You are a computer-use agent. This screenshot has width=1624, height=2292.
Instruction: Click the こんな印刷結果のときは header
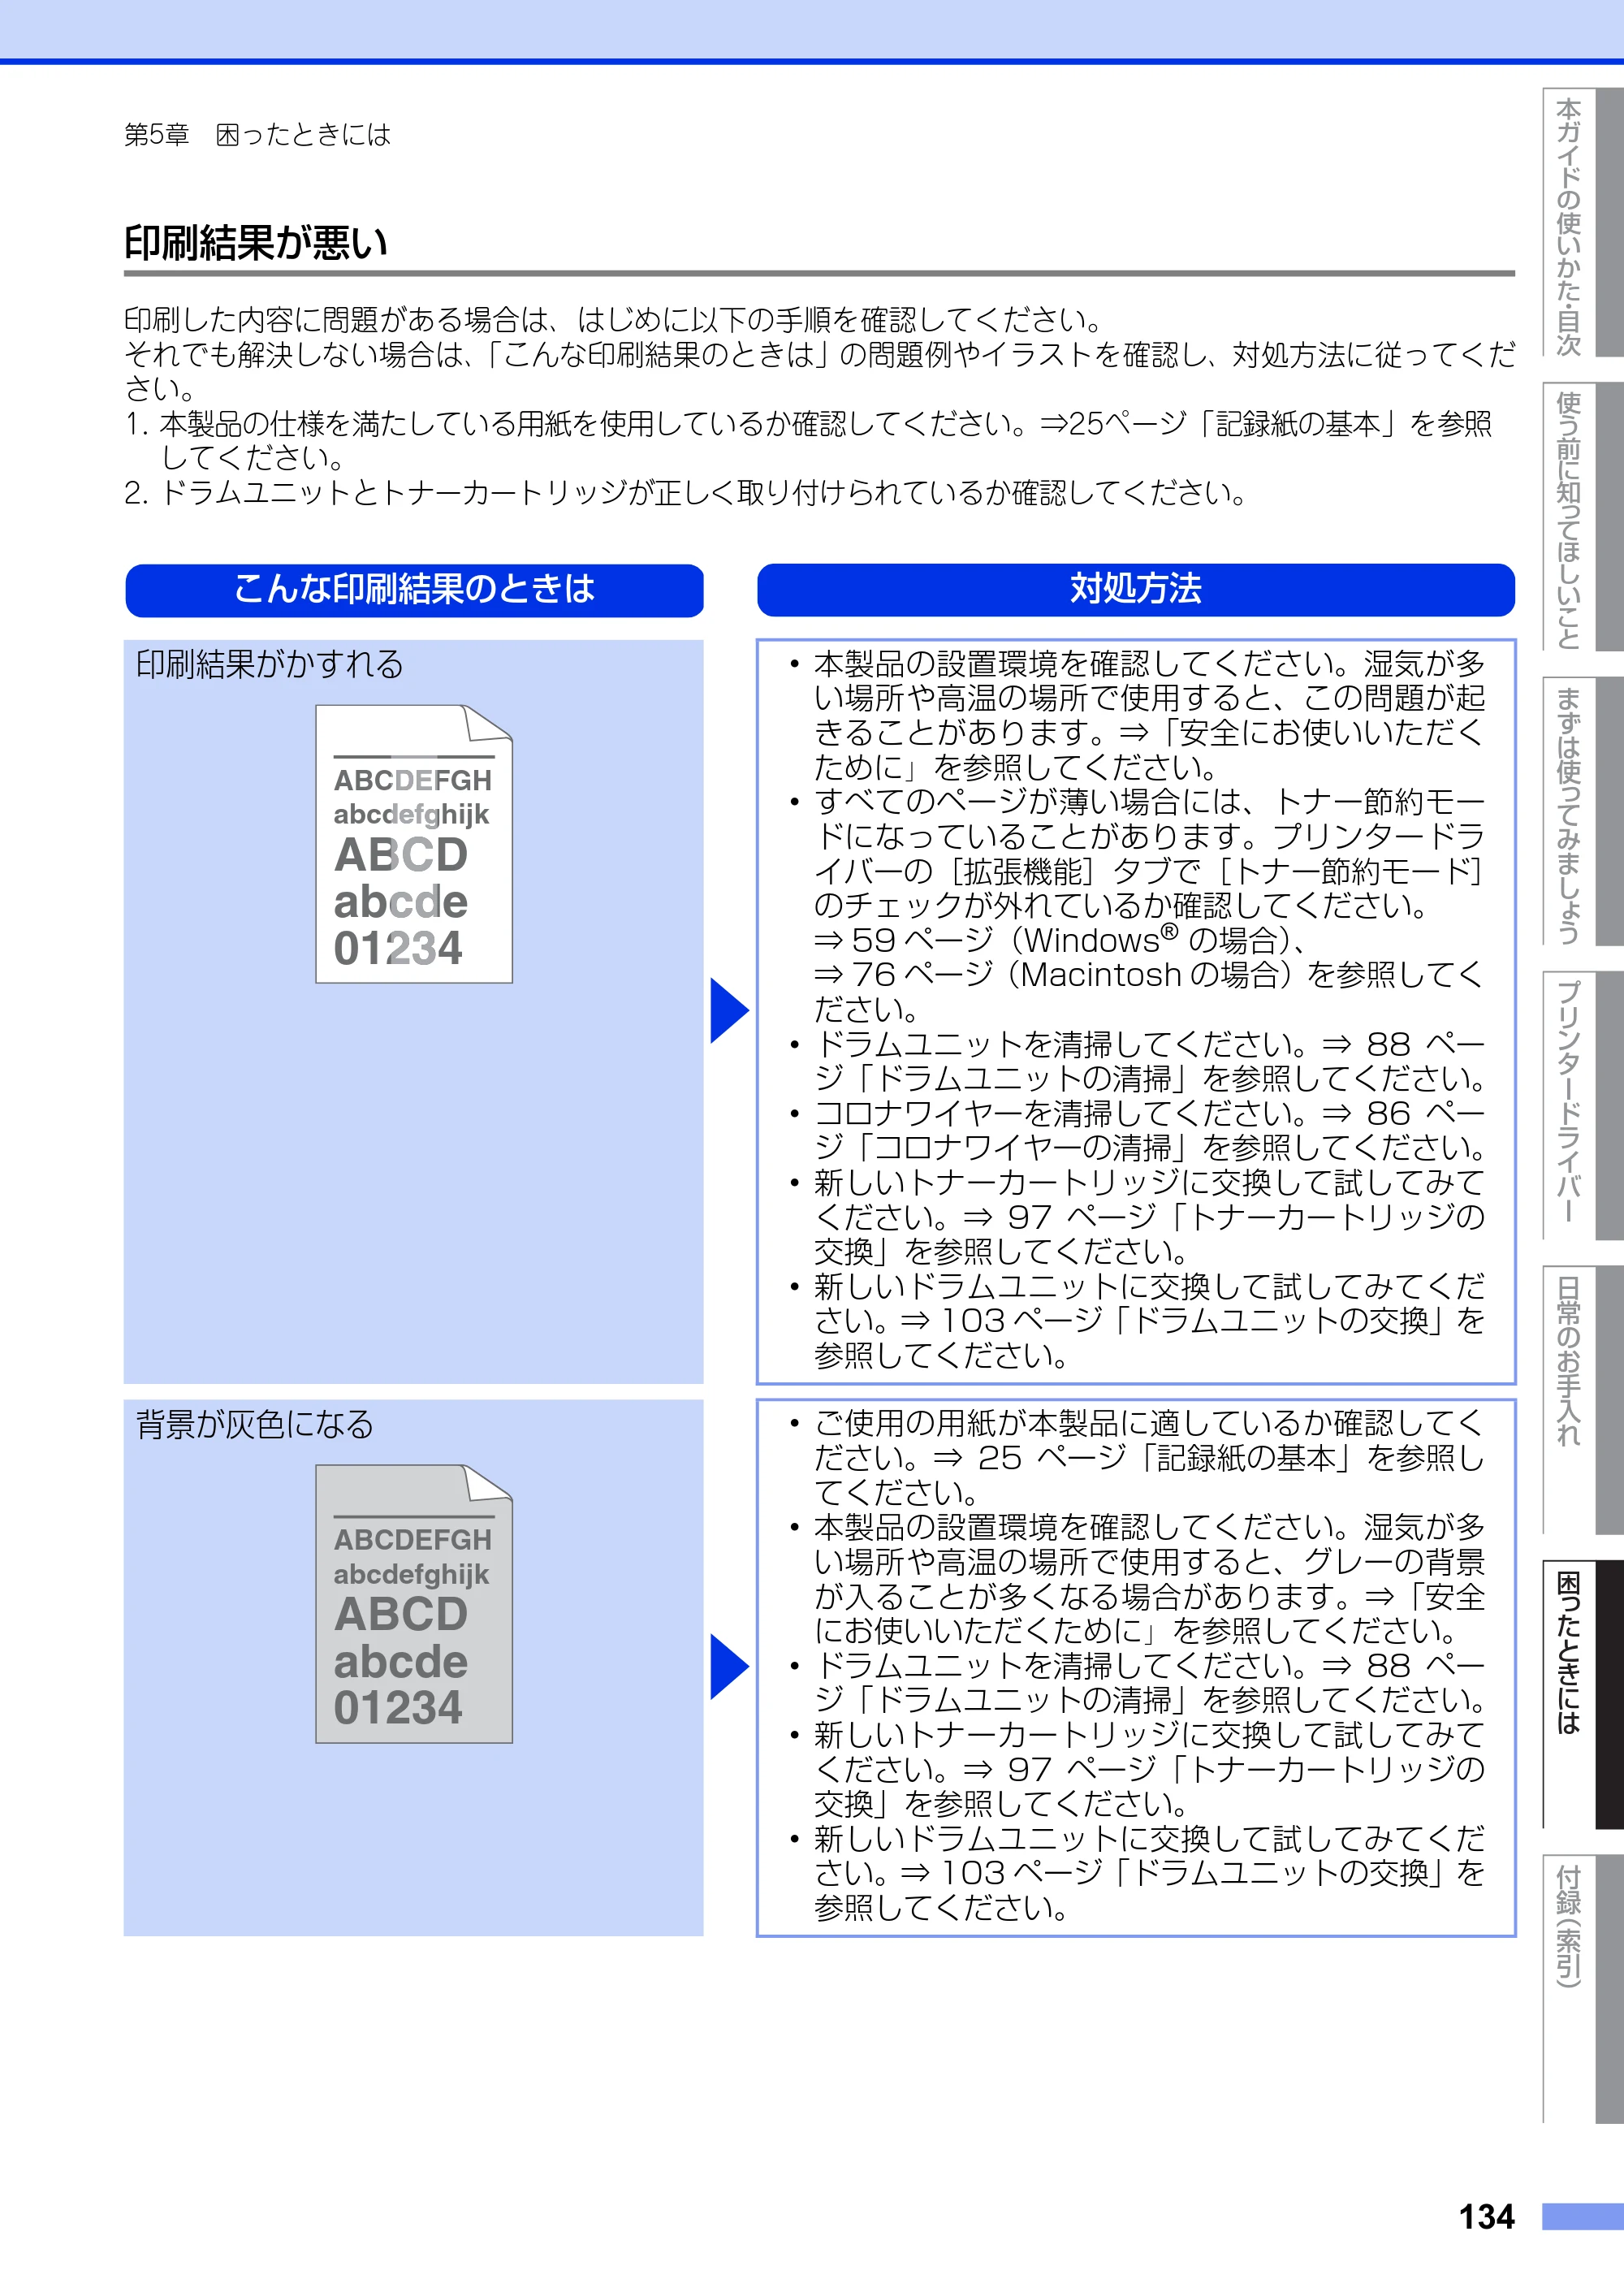coord(414,590)
